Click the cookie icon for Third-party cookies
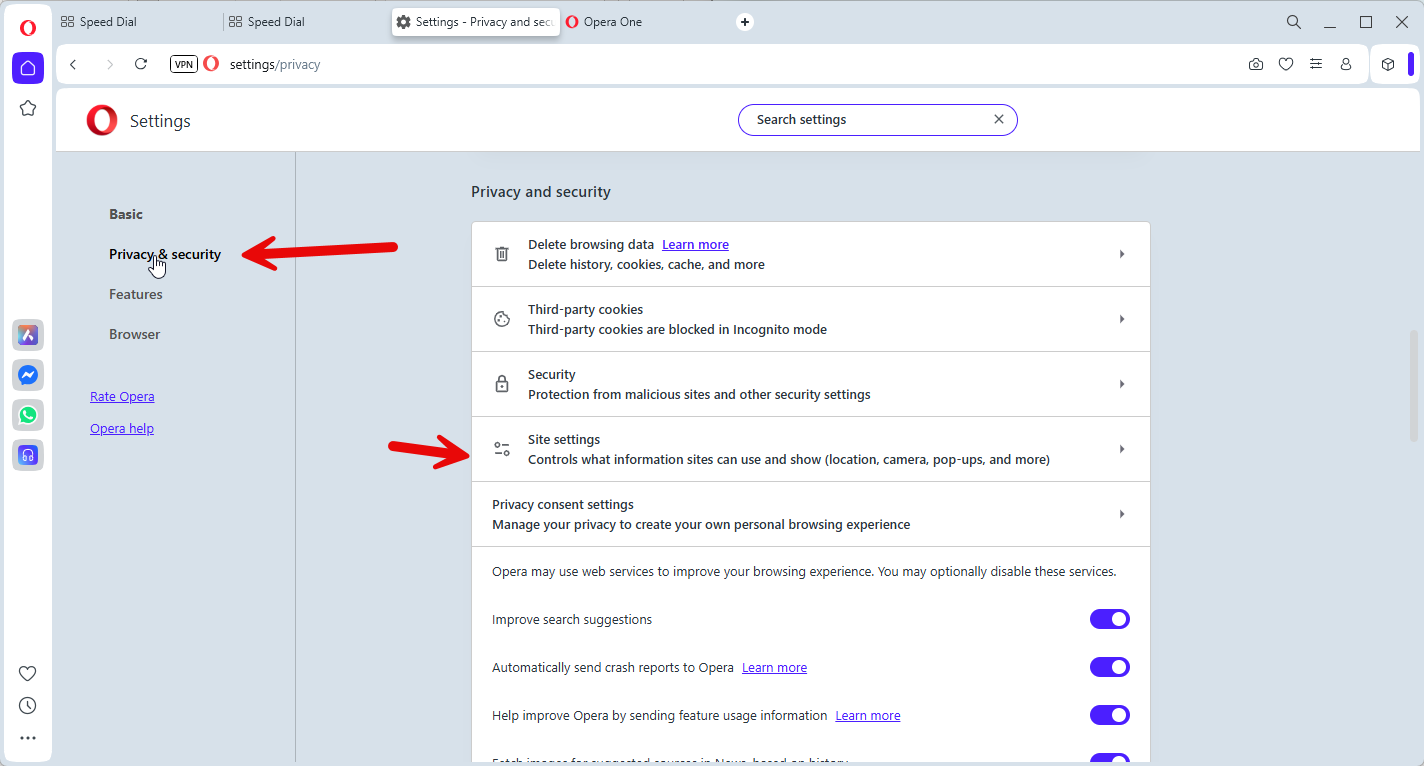This screenshot has width=1424, height=766. coord(502,319)
